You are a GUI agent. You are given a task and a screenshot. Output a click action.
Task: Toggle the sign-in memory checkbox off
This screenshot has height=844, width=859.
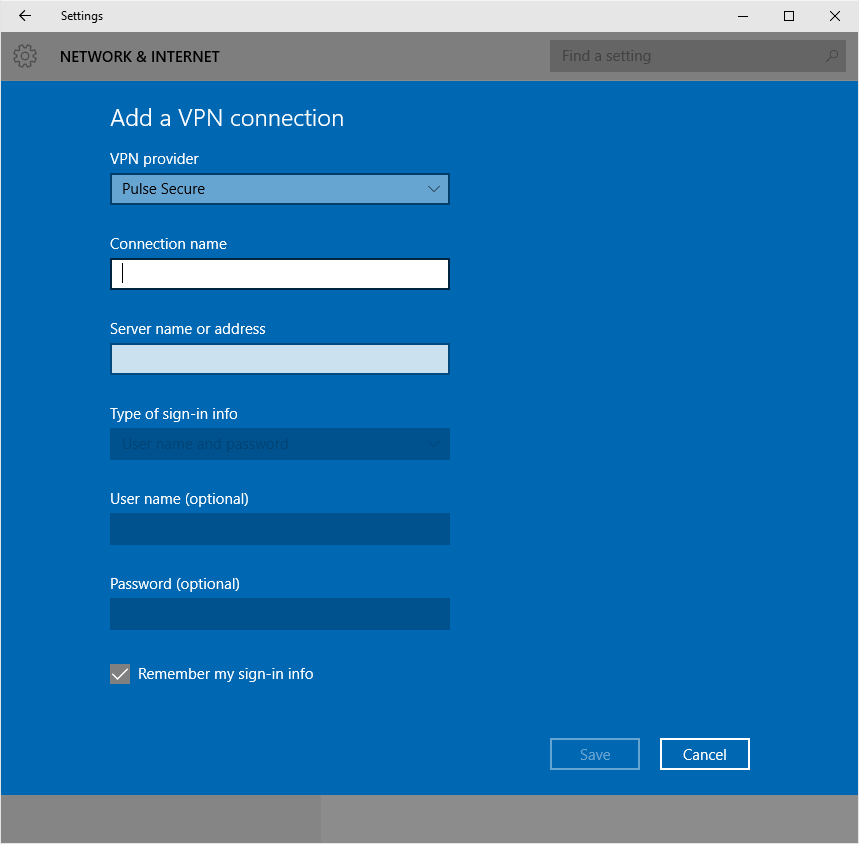click(120, 674)
